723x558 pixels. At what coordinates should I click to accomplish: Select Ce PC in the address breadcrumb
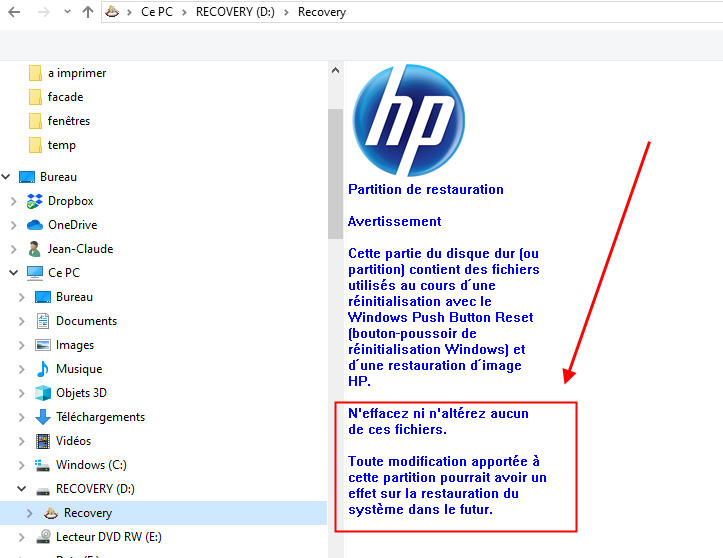[x=157, y=12]
